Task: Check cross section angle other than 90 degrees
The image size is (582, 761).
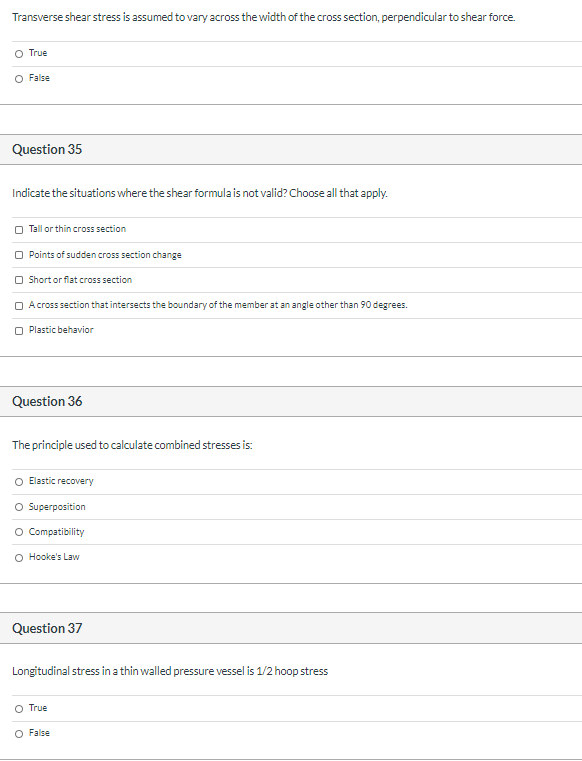Action: [19, 305]
